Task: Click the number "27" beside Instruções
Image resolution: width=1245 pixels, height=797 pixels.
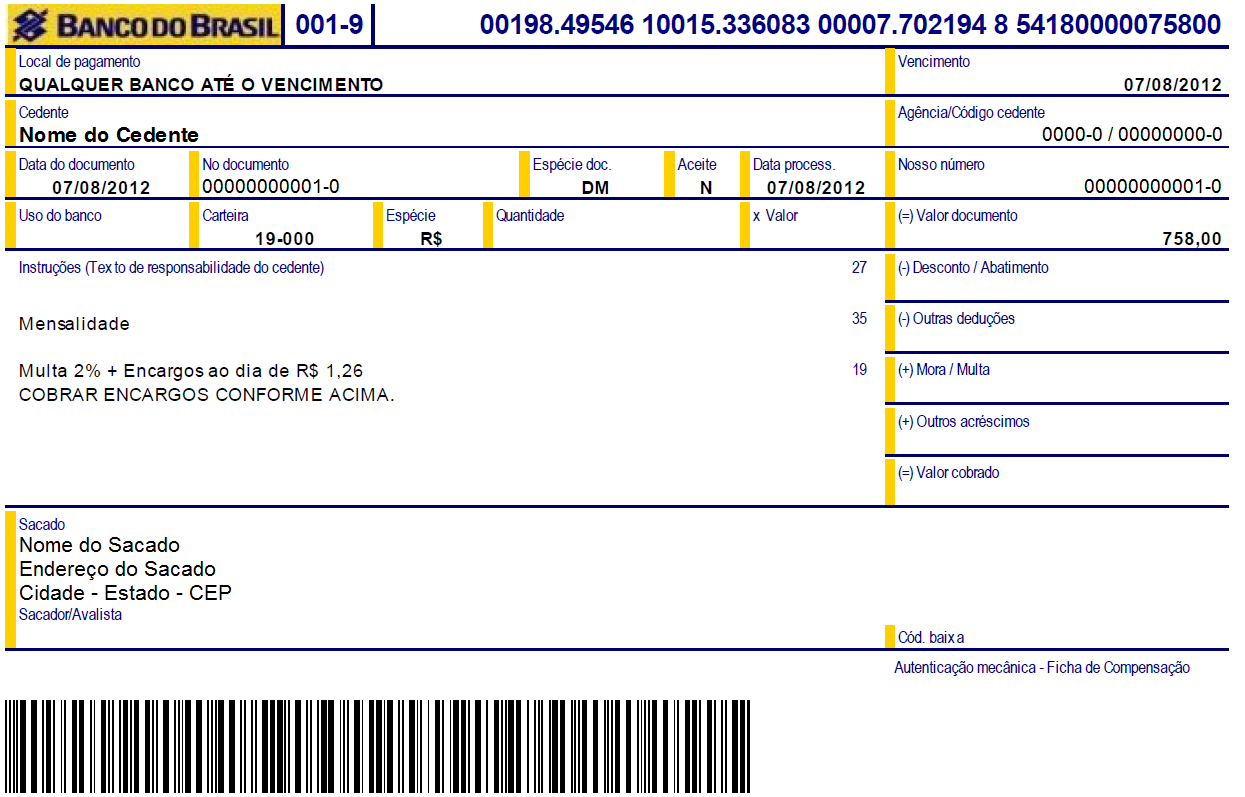Action: [x=859, y=267]
